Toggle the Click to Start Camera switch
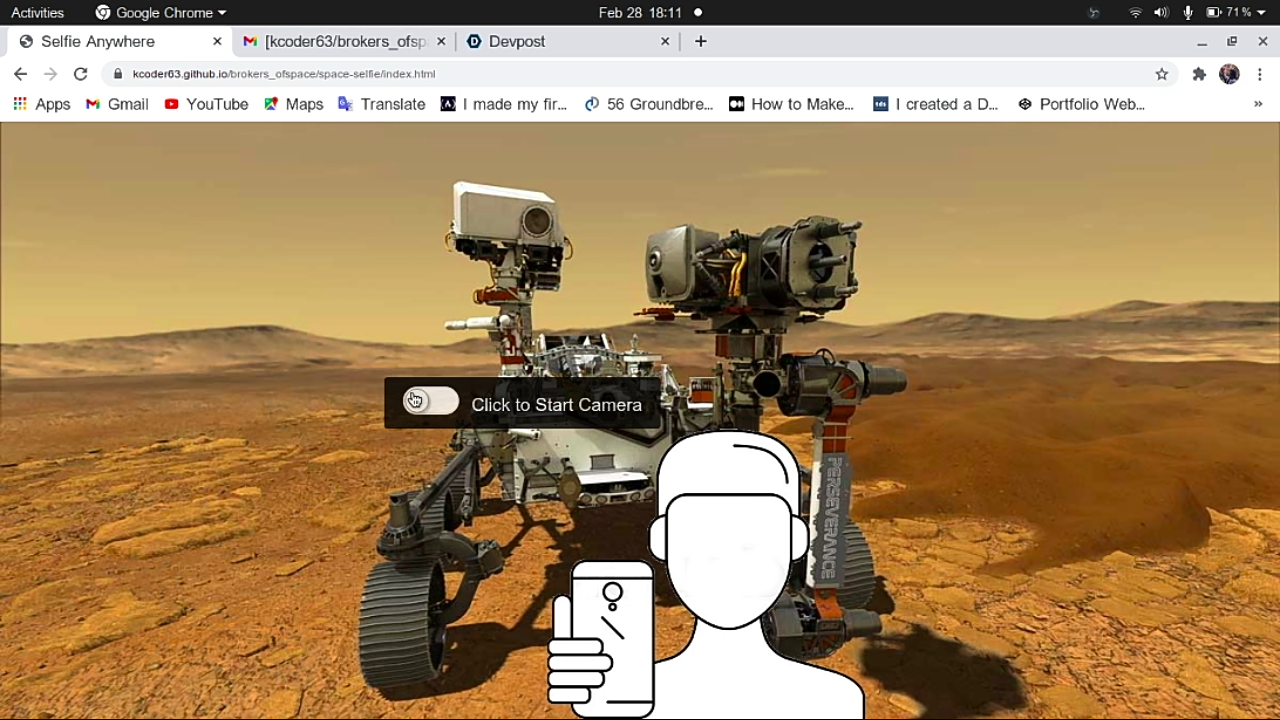Viewport: 1280px width, 720px height. click(431, 401)
